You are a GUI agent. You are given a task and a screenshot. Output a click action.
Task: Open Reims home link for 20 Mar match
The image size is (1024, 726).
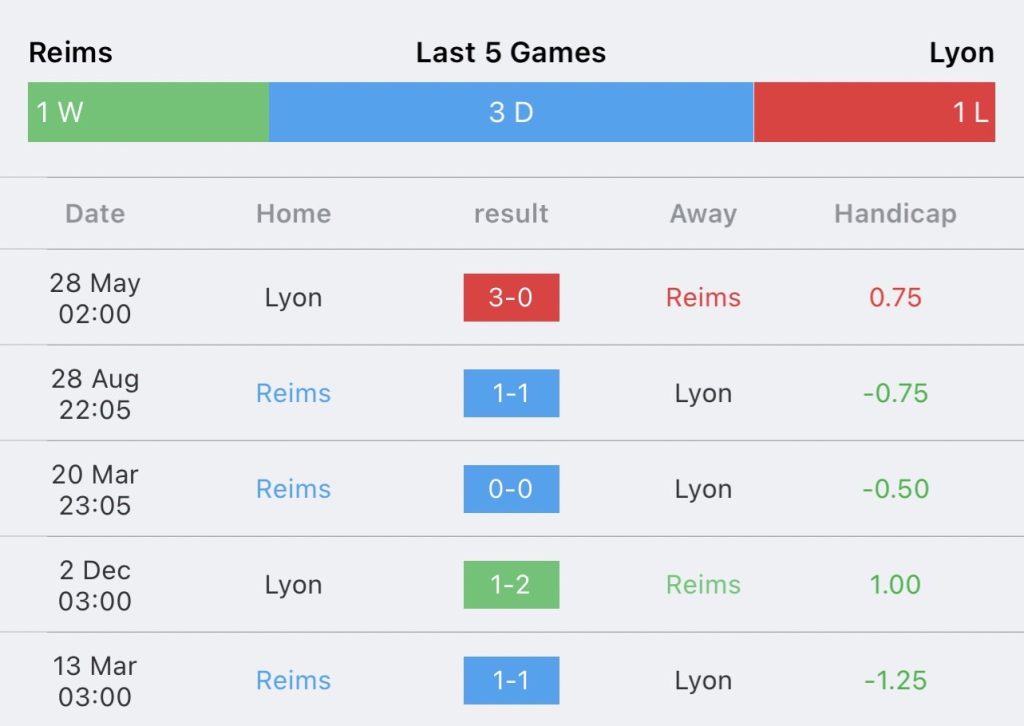(293, 489)
